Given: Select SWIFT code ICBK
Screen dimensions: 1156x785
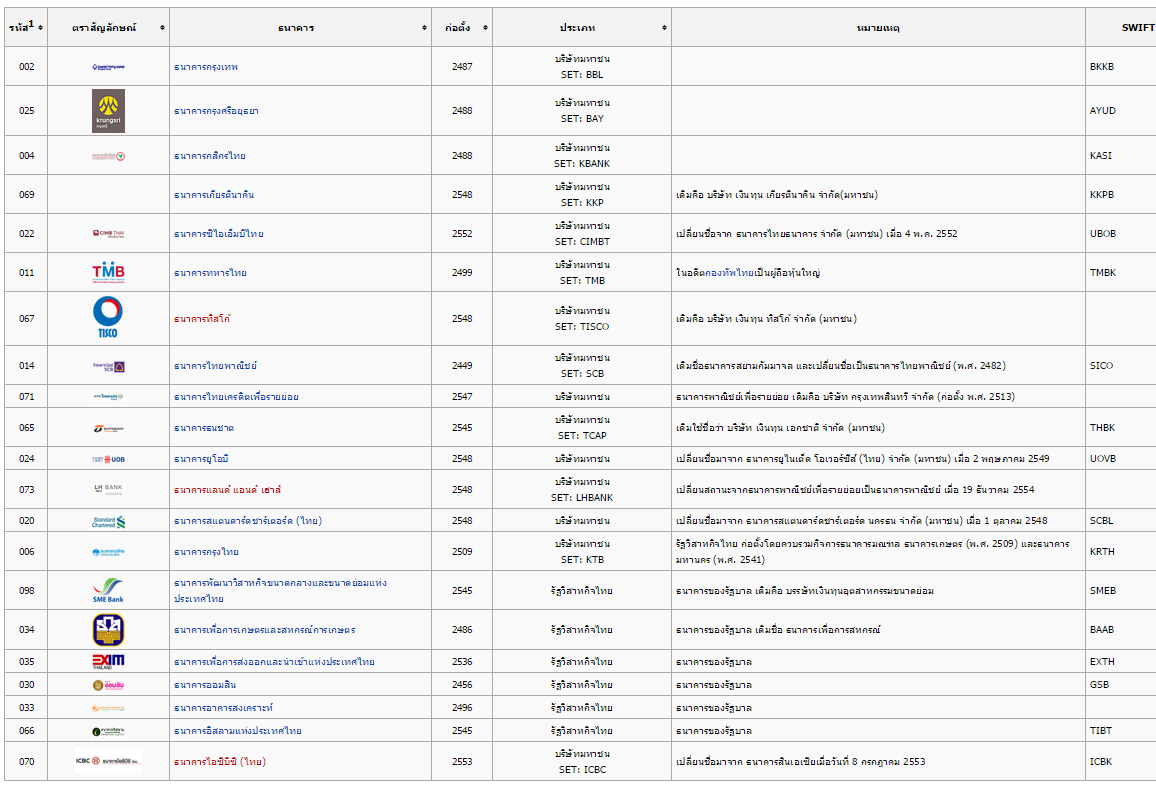Looking at the screenshot, I should 1101,761.
